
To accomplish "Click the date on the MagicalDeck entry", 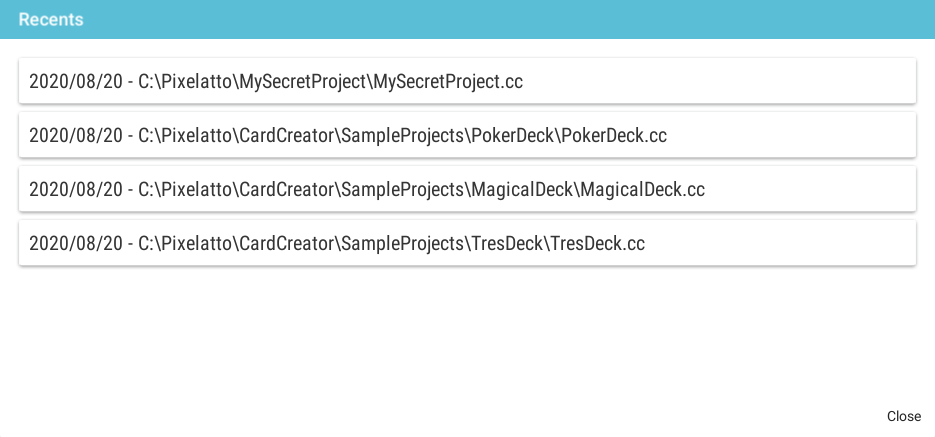I will coord(75,190).
